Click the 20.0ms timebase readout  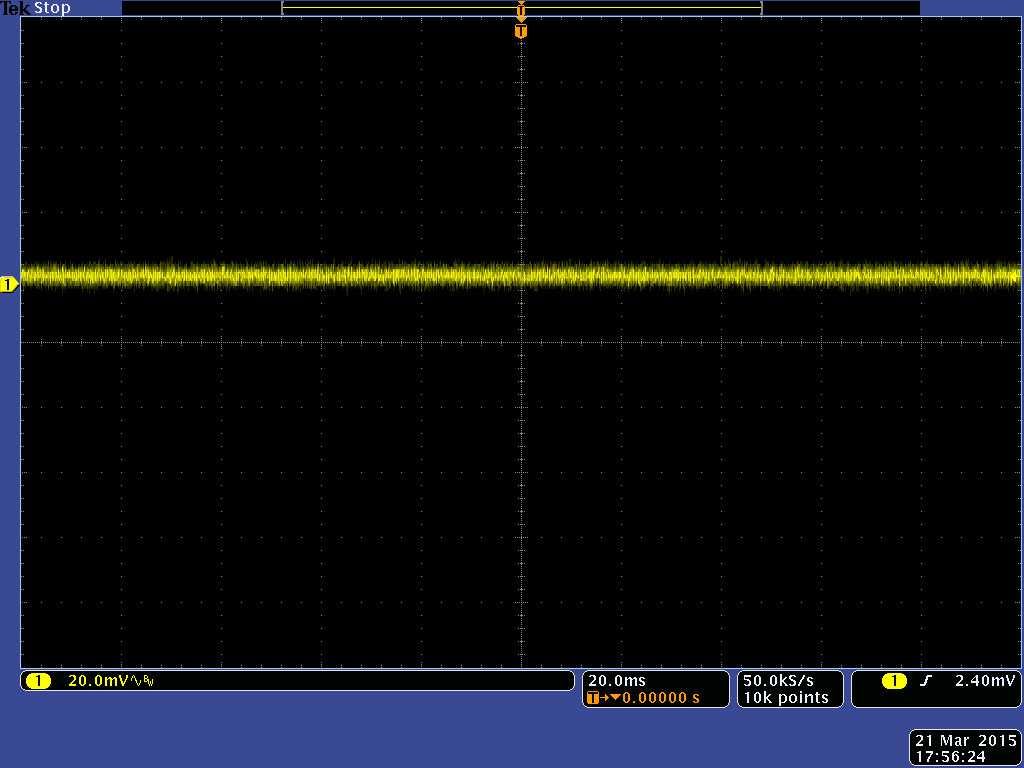(616, 680)
